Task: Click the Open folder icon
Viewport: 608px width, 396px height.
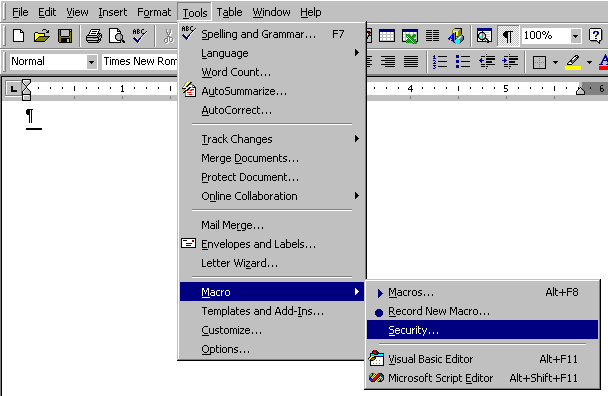Action: coord(41,36)
